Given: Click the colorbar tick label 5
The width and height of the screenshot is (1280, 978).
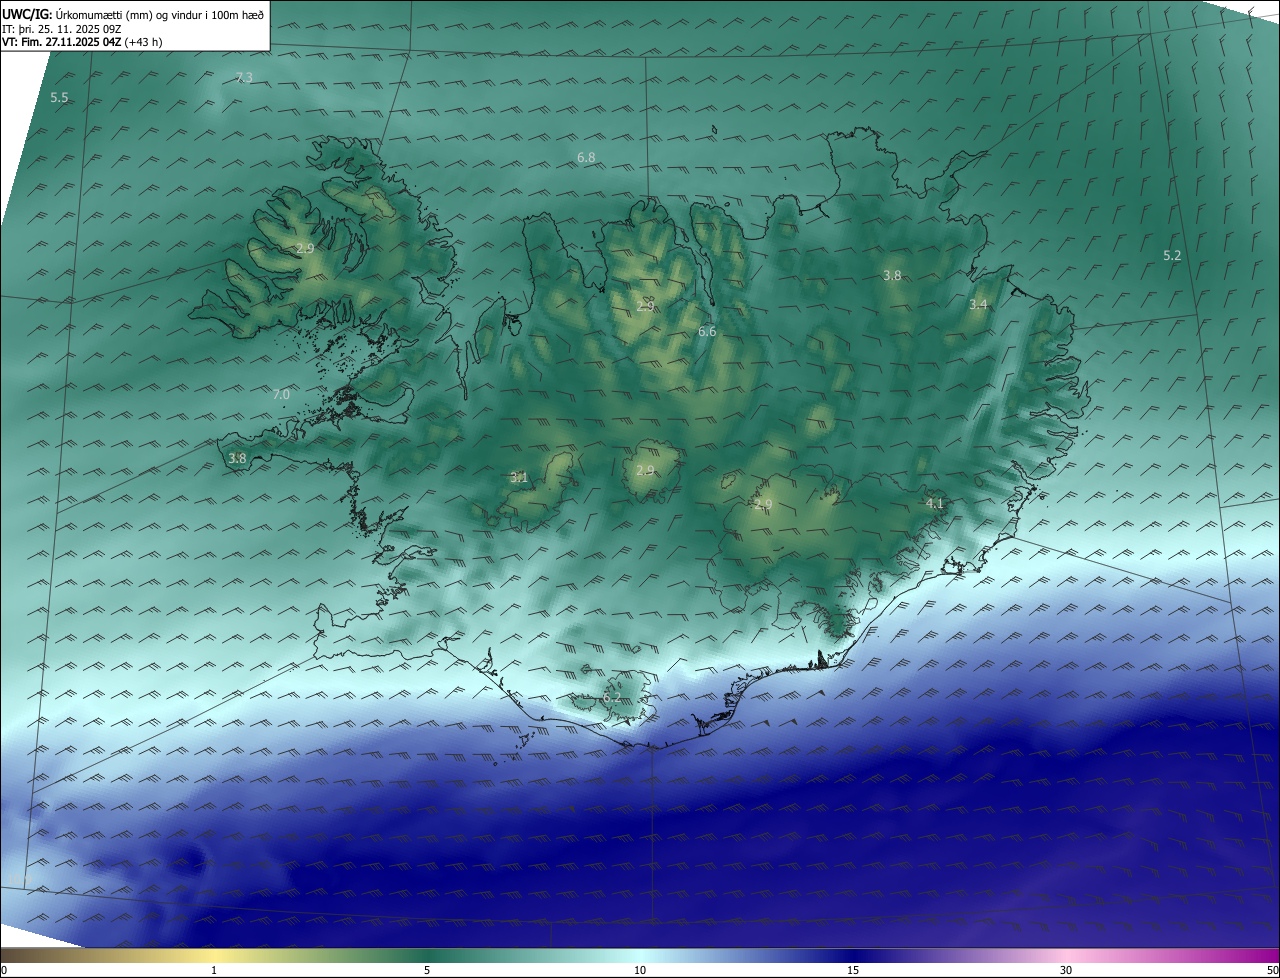Looking at the screenshot, I should (x=427, y=970).
